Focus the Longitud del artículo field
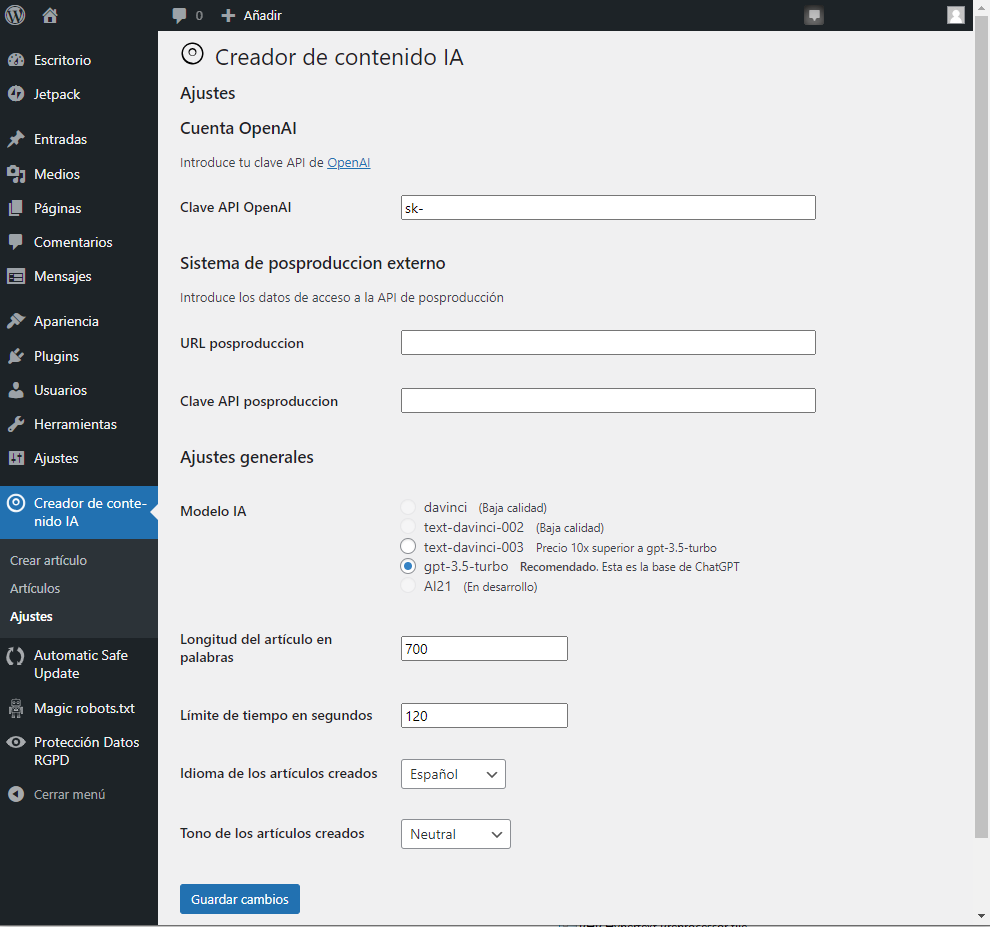 484,649
